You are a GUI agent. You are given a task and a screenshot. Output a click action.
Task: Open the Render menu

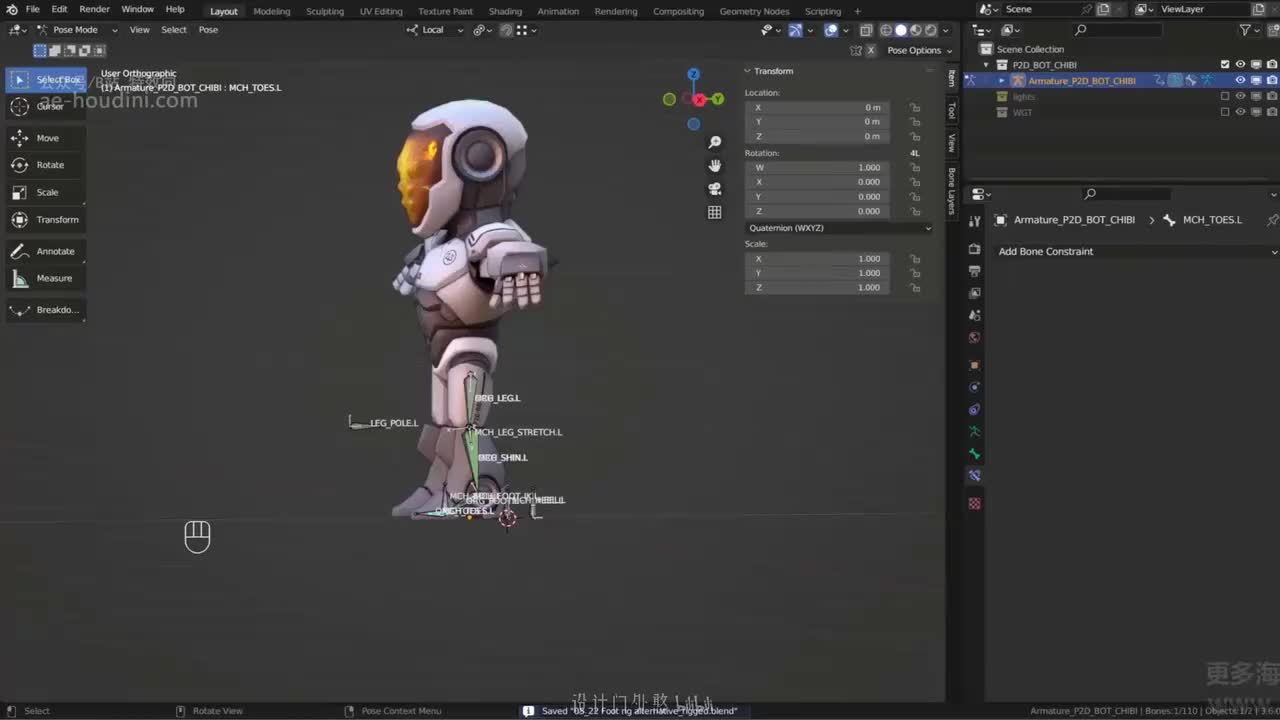pos(94,9)
